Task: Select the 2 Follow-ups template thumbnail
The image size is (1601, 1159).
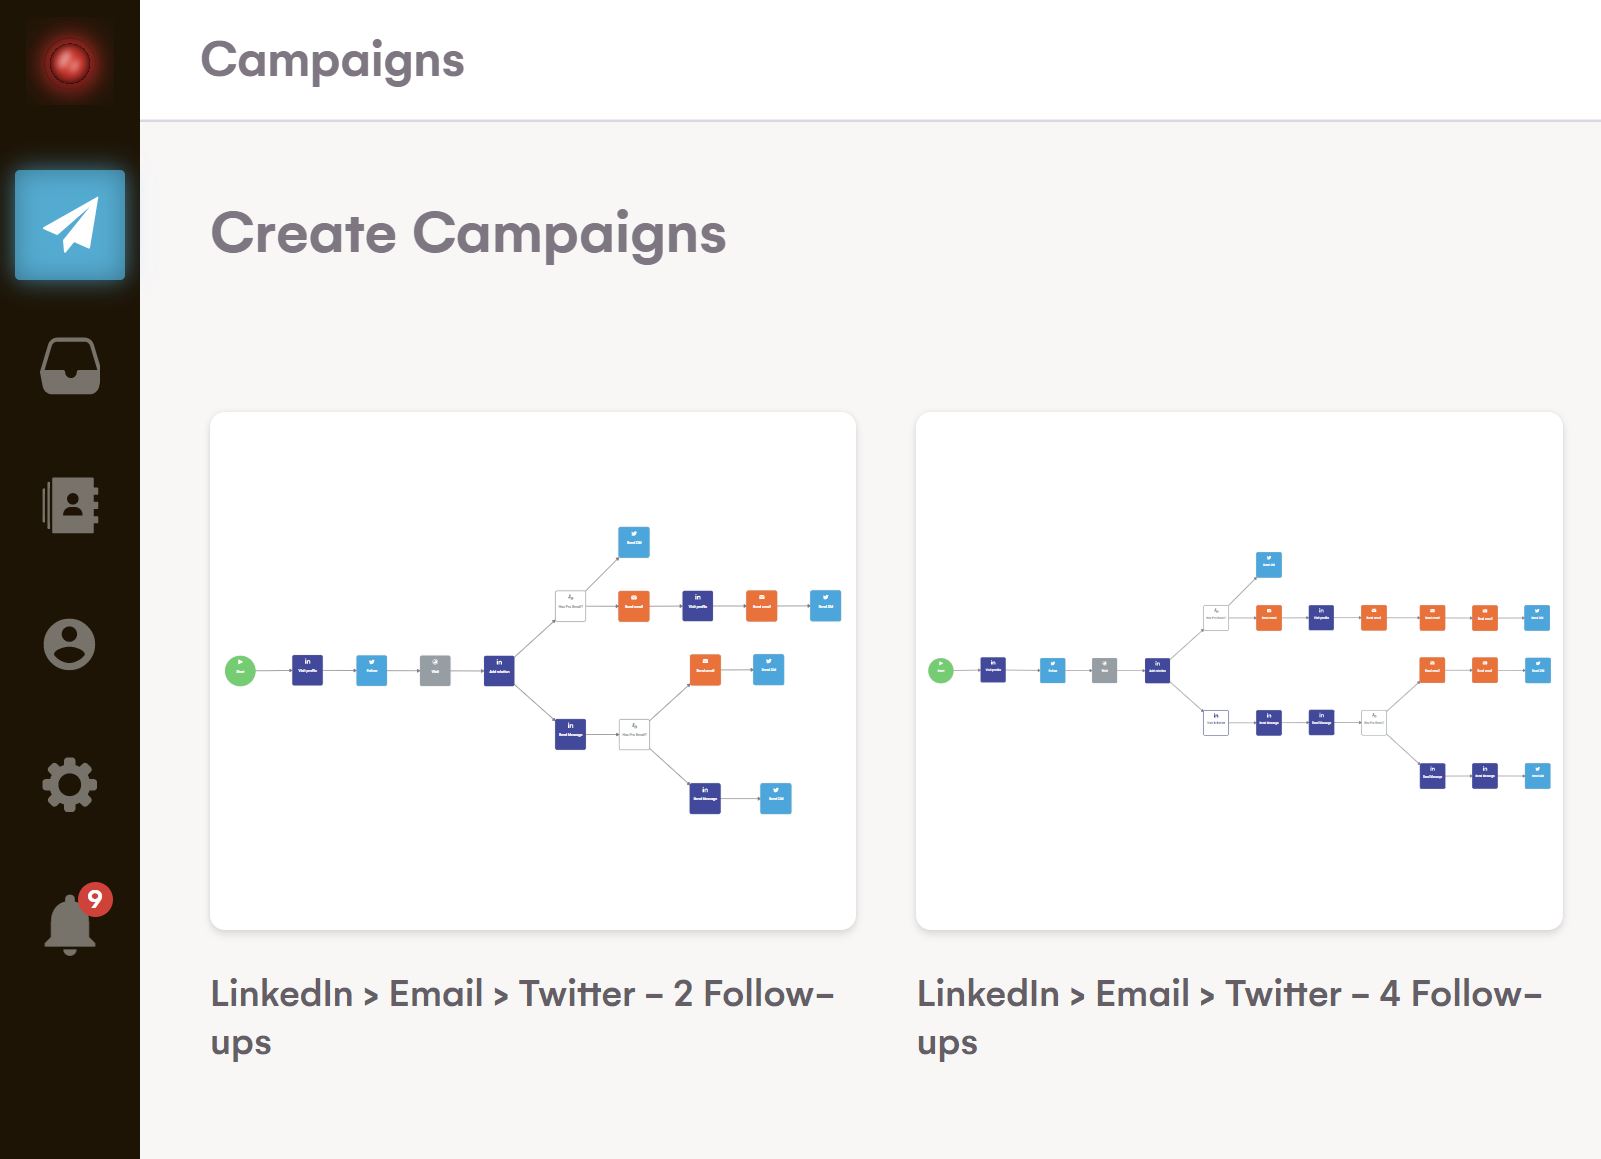Action: click(x=532, y=670)
